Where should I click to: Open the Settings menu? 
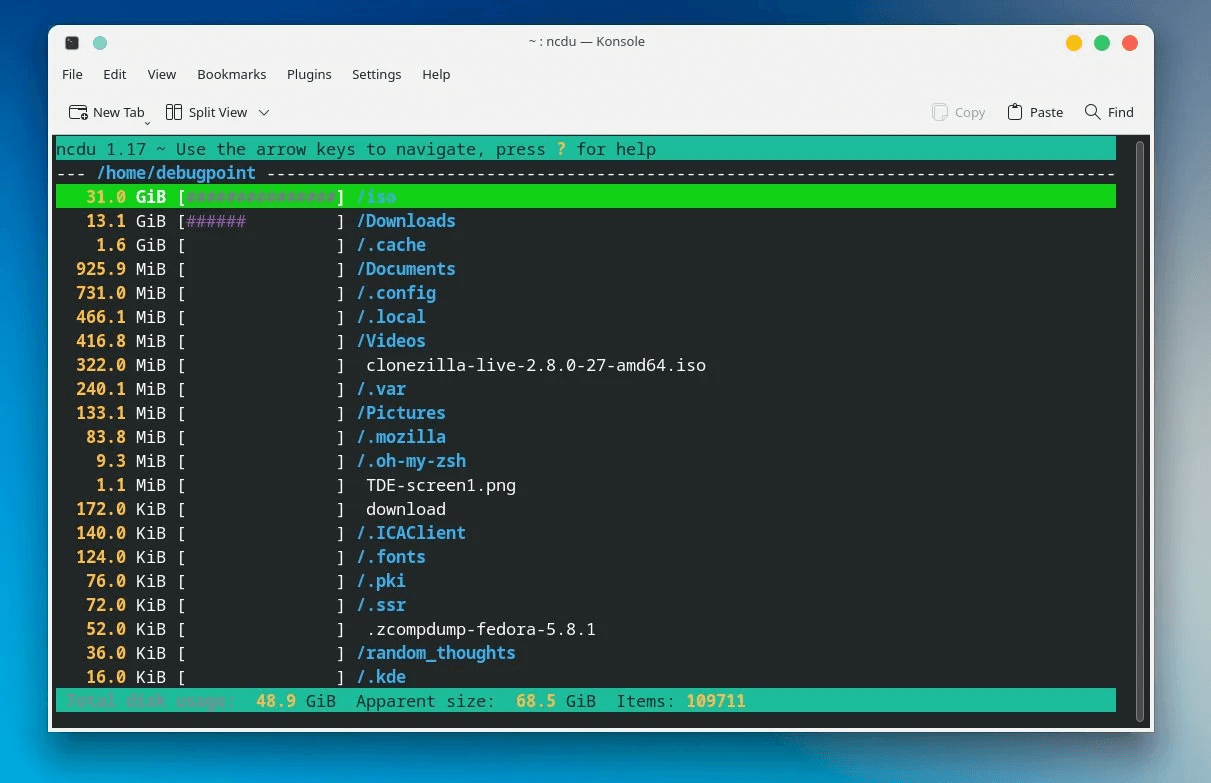click(x=376, y=74)
